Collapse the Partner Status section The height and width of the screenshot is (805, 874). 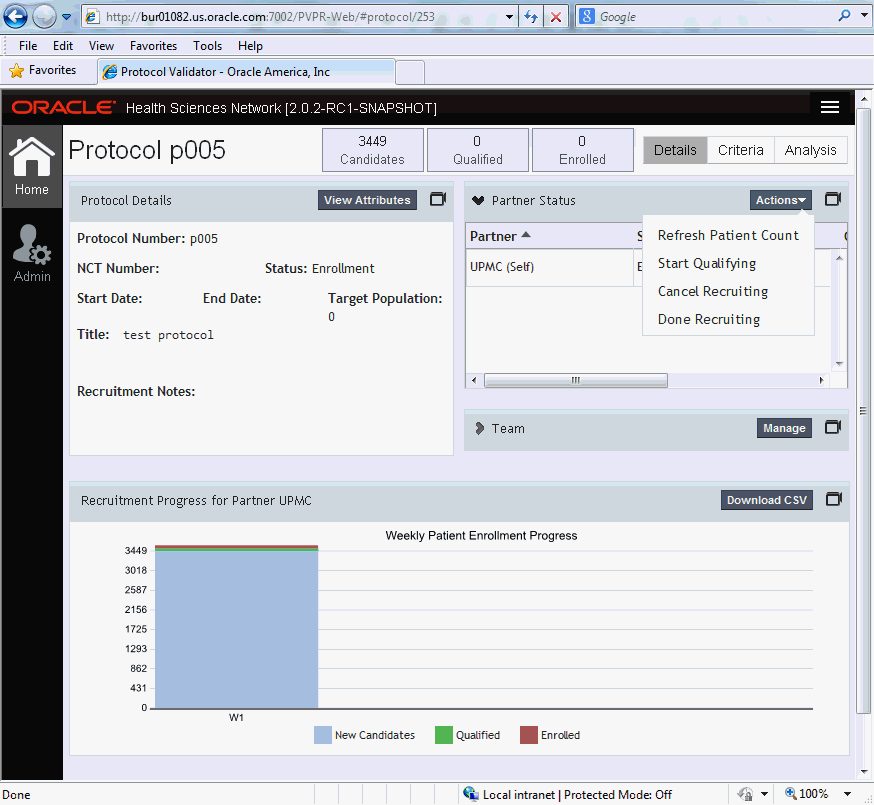478,200
